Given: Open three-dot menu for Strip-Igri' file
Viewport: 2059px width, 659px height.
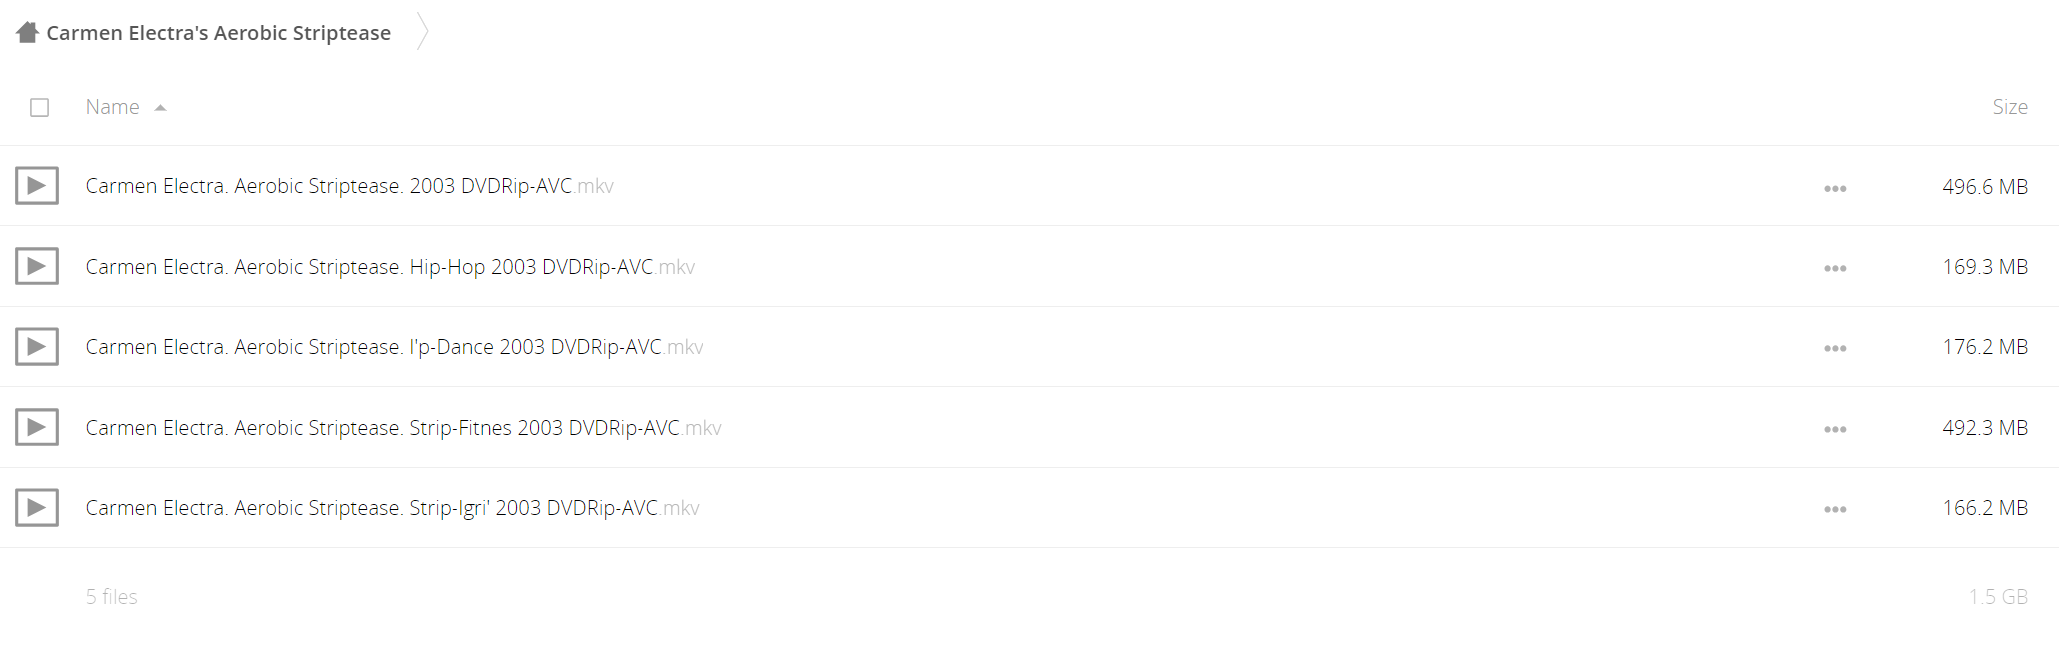Looking at the screenshot, I should pyautogui.click(x=1835, y=509).
